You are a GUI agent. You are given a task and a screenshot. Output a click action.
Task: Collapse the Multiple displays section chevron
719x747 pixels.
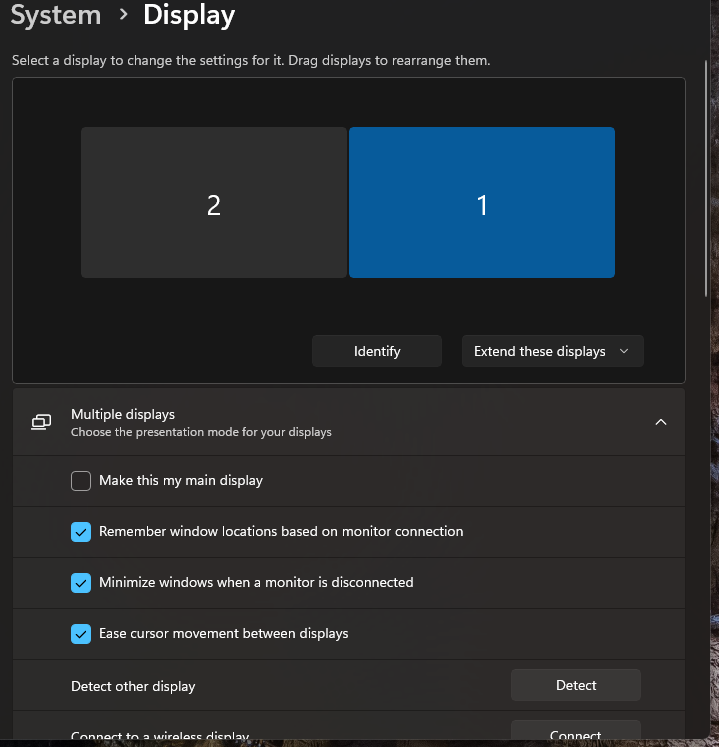660,422
